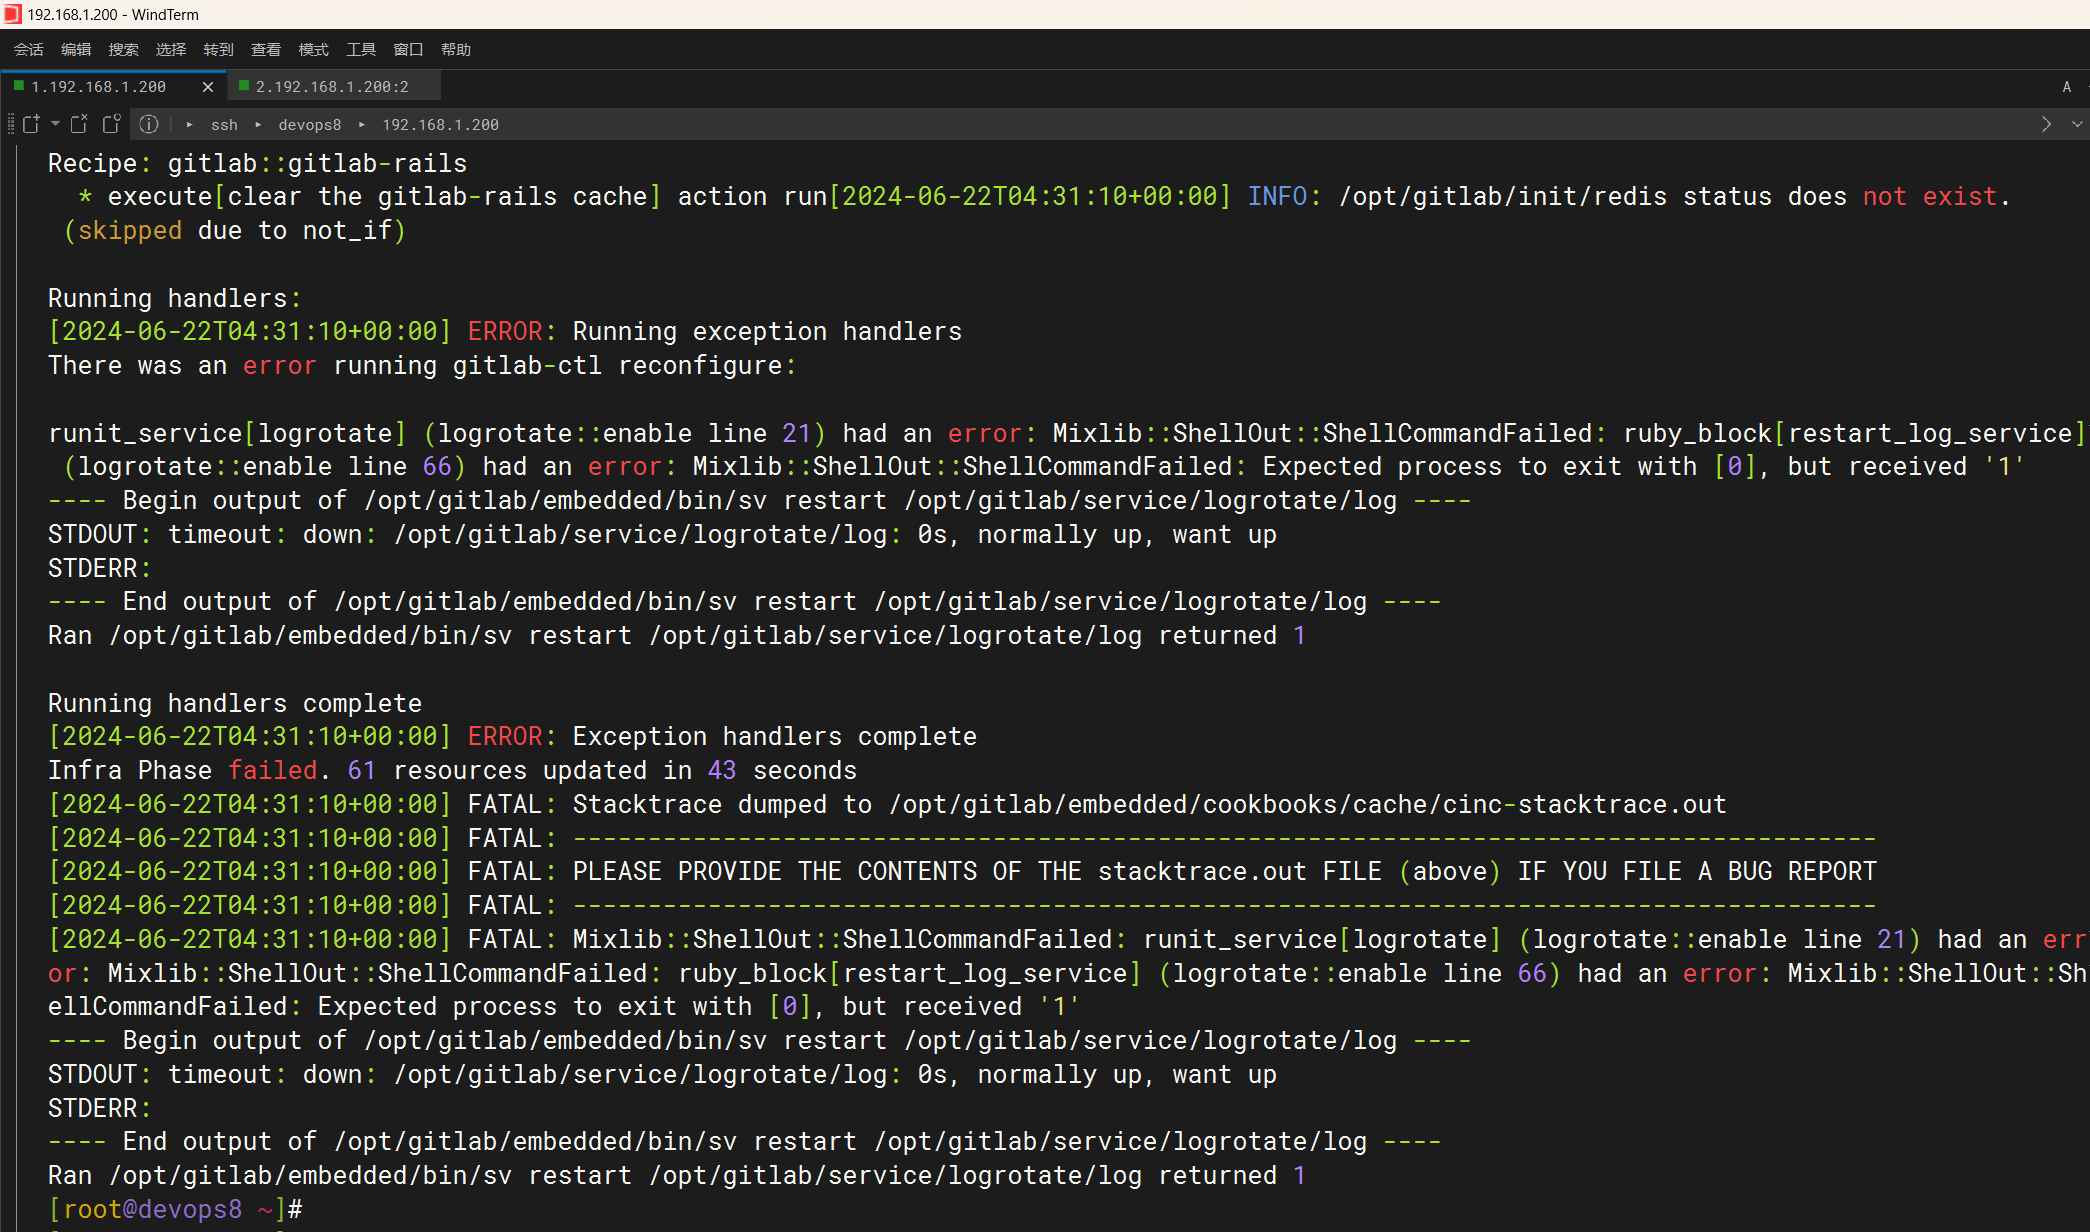Image resolution: width=2090 pixels, height=1232 pixels.
Task: Open the 转到 (Go to) menu
Action: [218, 50]
